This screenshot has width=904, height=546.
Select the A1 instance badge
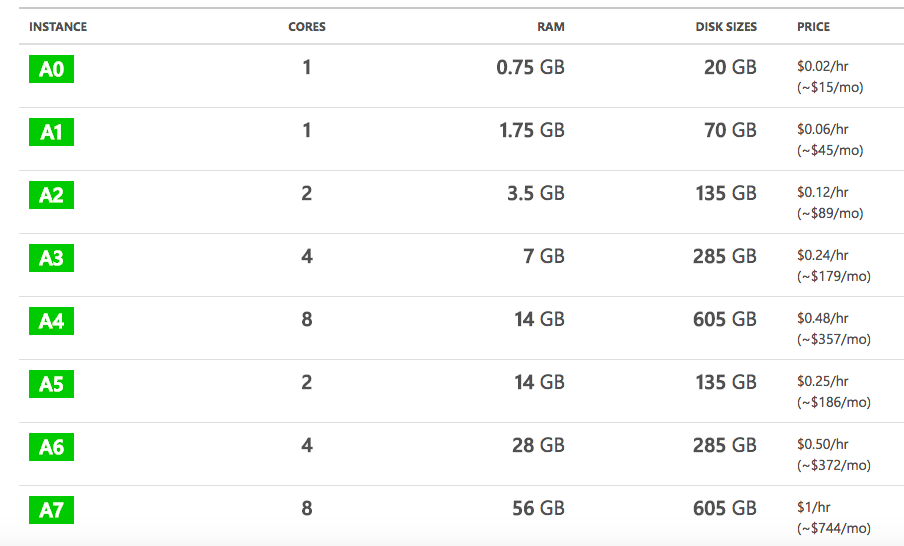point(51,132)
